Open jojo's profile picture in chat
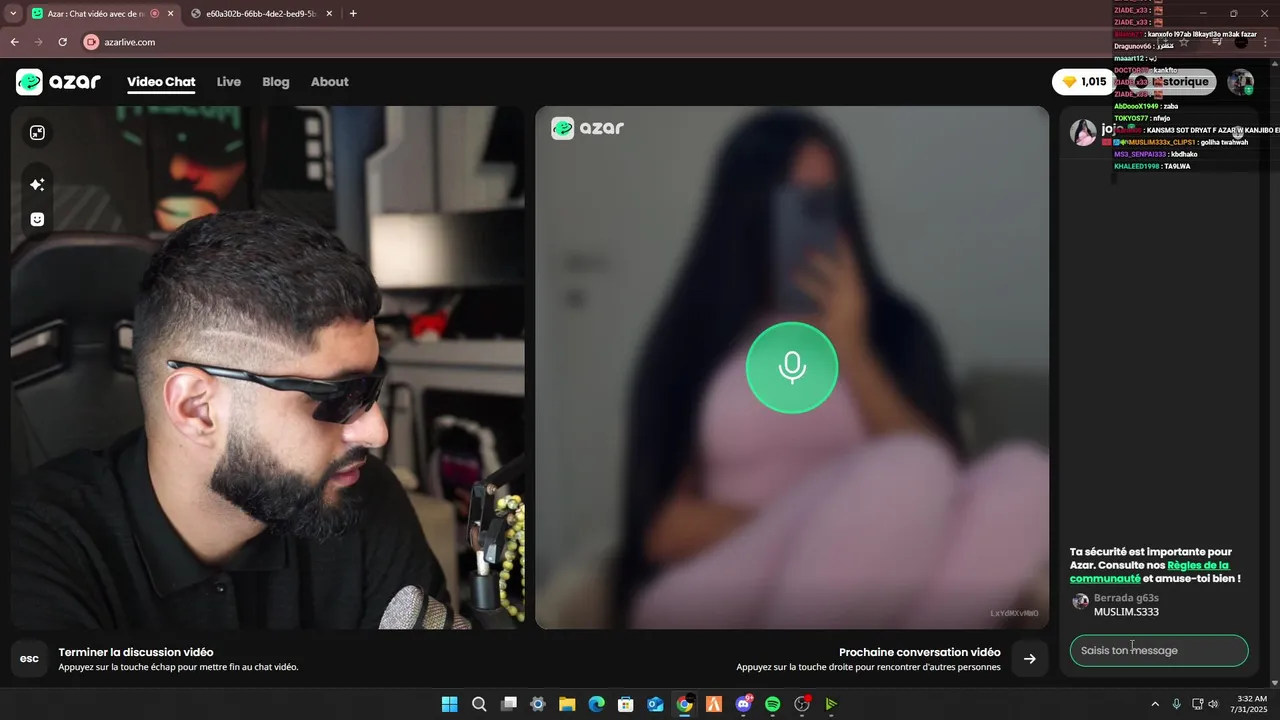 point(1083,132)
